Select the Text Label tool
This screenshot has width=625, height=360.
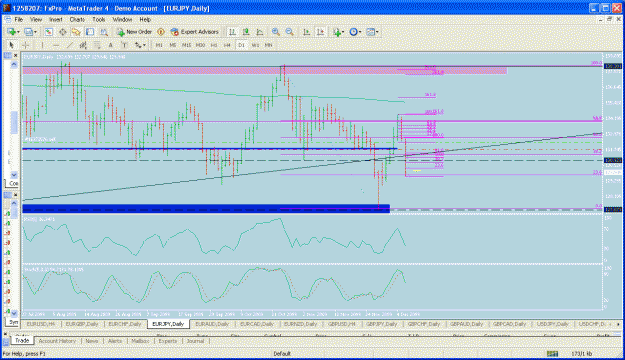[124, 45]
